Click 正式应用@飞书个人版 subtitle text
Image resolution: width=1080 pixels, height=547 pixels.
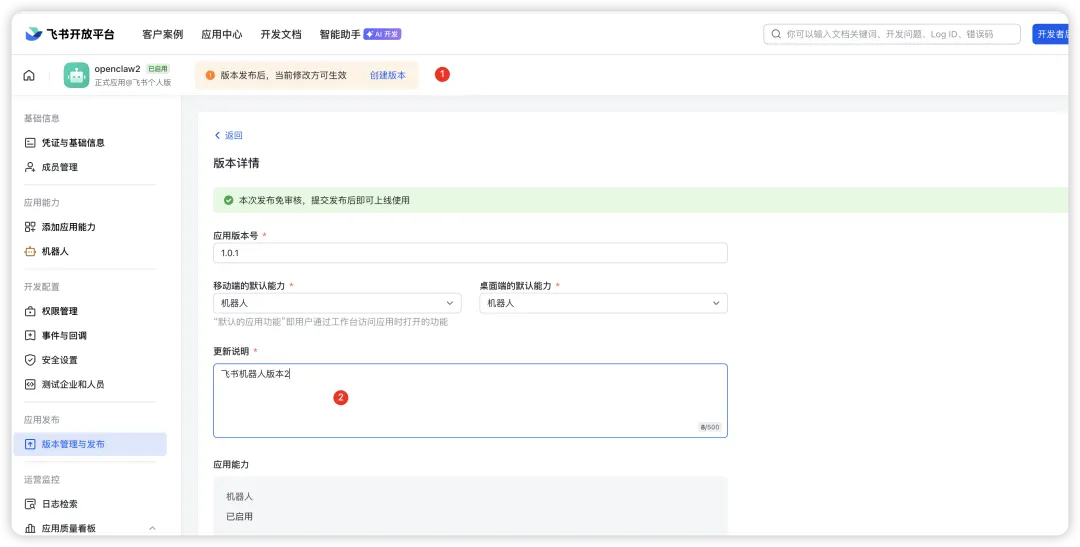pos(133,82)
